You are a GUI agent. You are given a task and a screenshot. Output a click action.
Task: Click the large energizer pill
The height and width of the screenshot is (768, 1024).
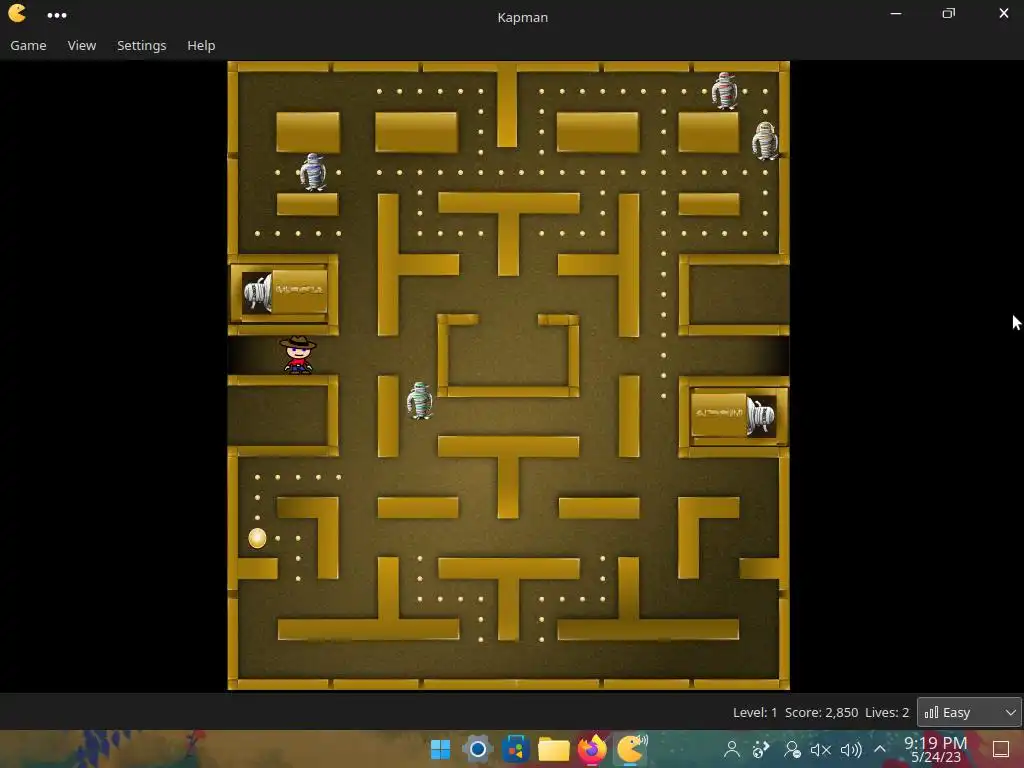[257, 538]
